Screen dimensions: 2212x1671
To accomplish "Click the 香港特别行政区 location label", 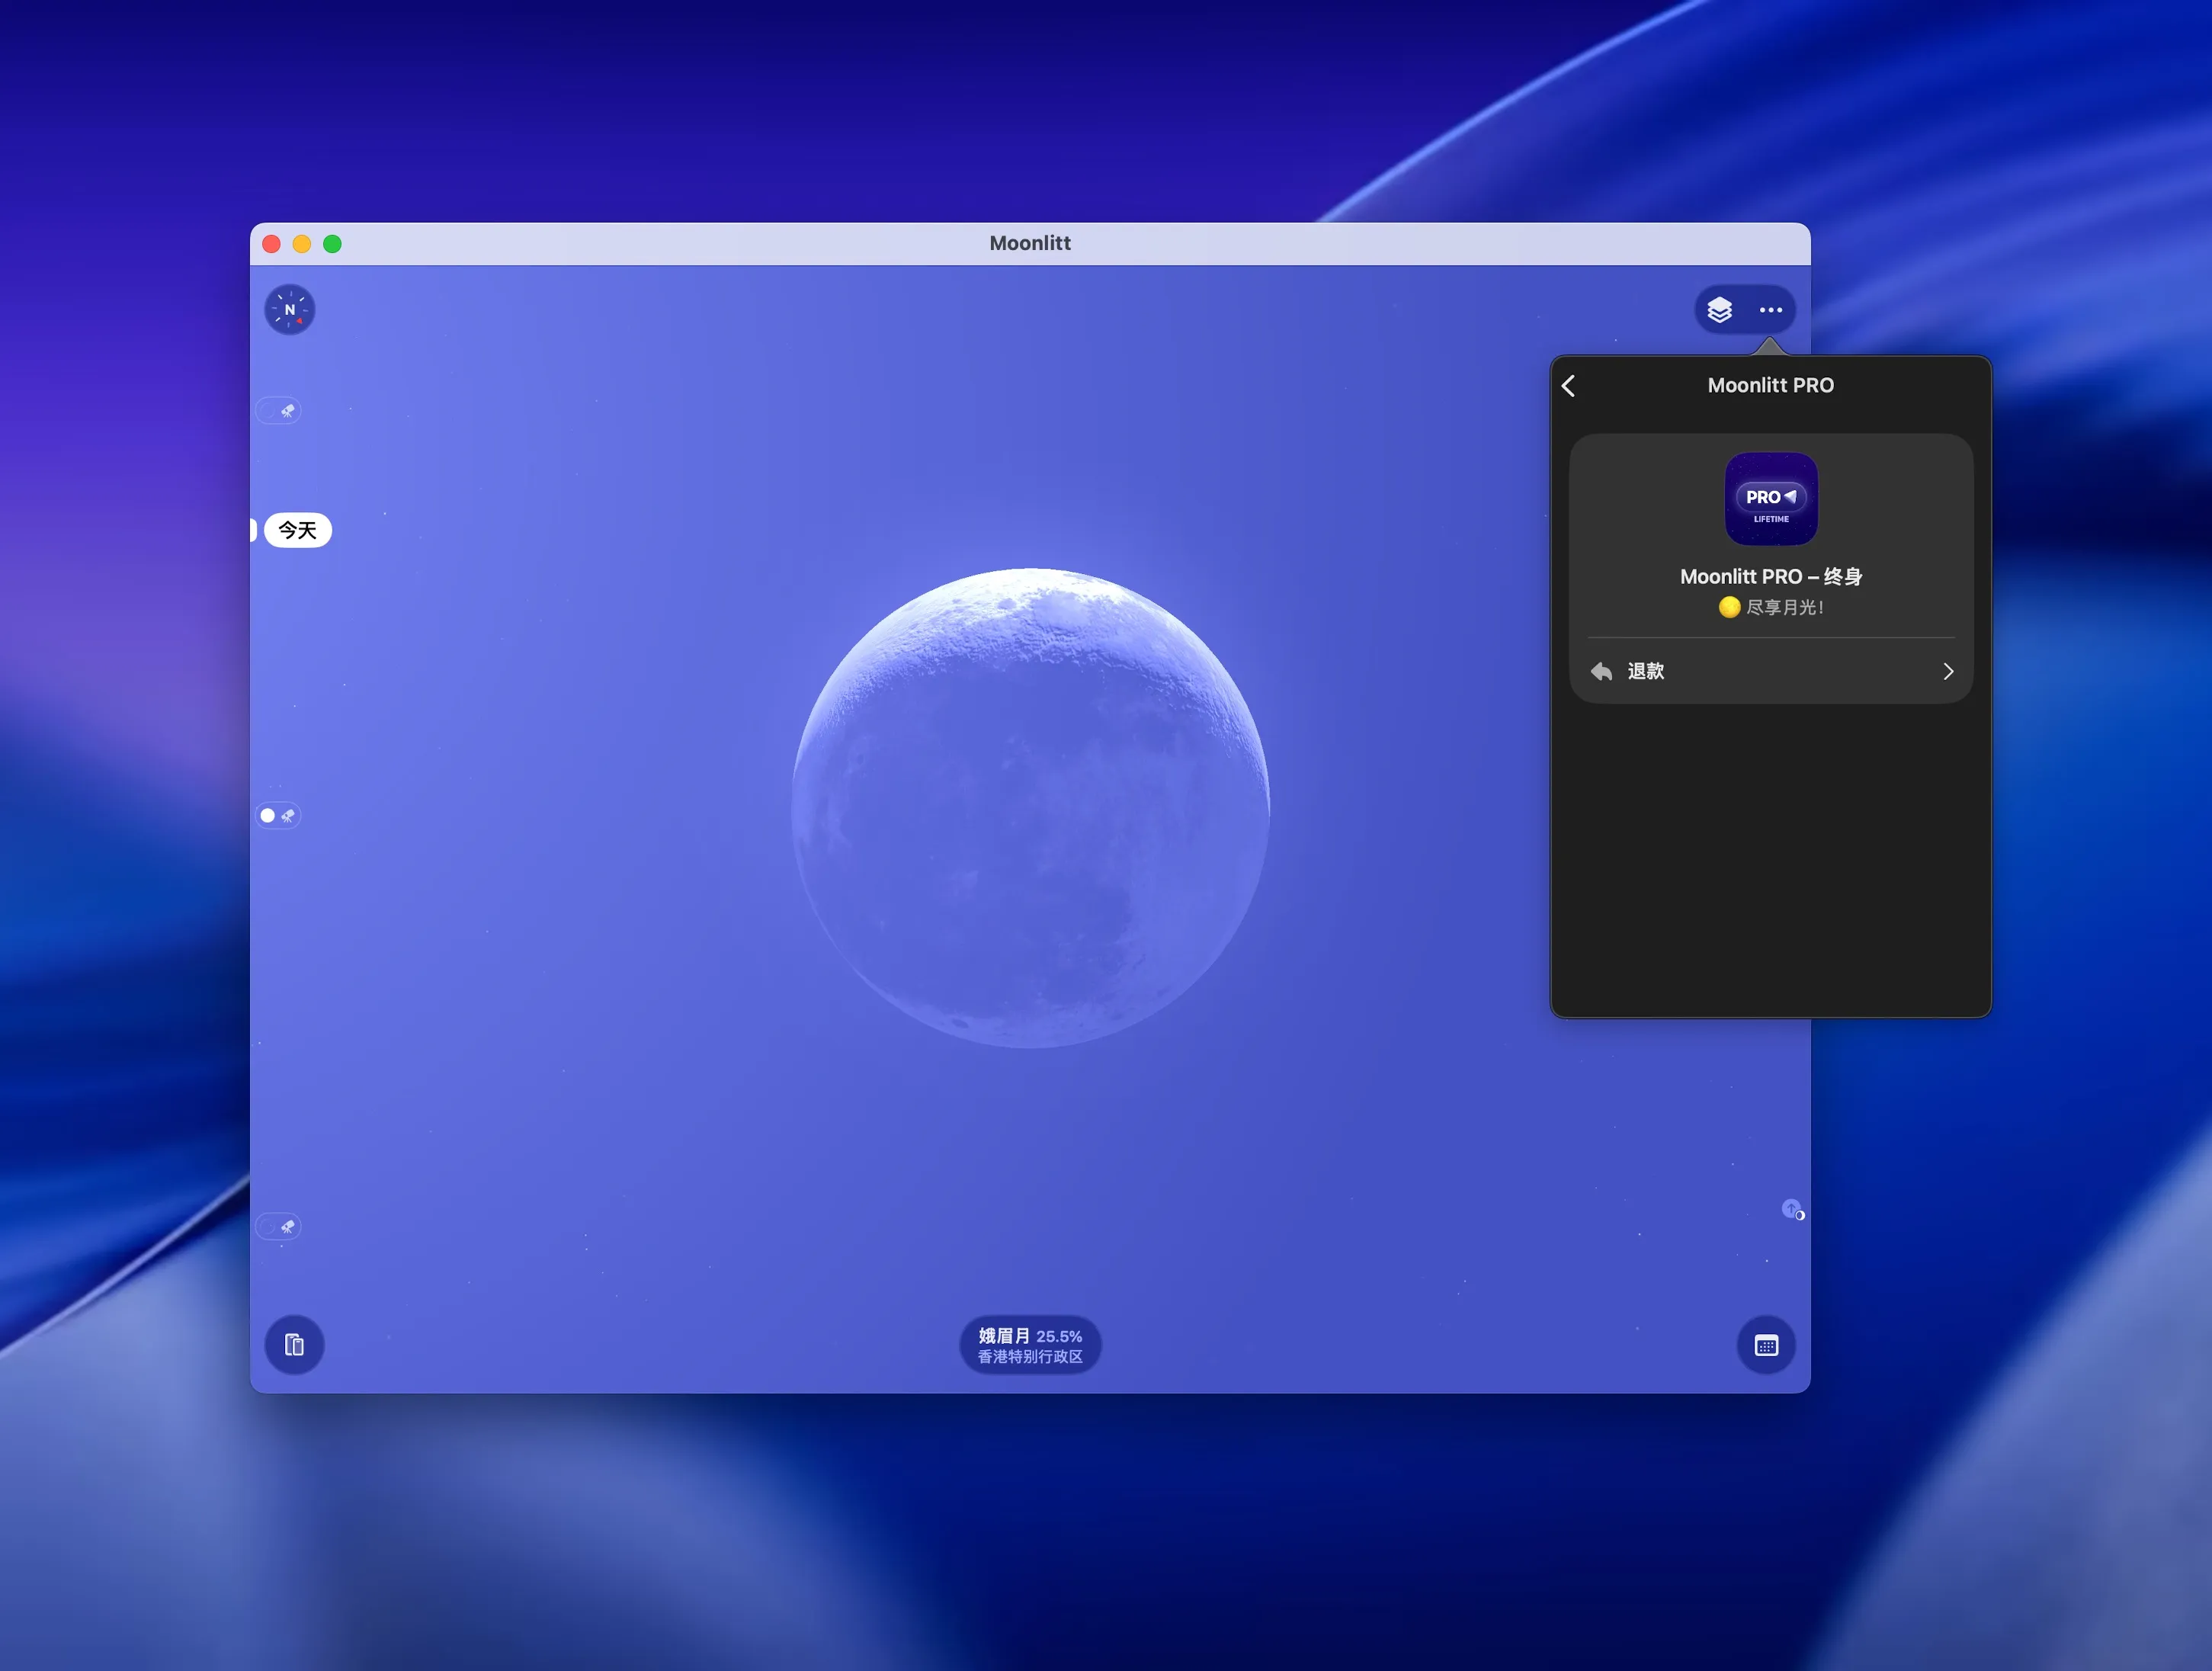I will pos(1030,1357).
